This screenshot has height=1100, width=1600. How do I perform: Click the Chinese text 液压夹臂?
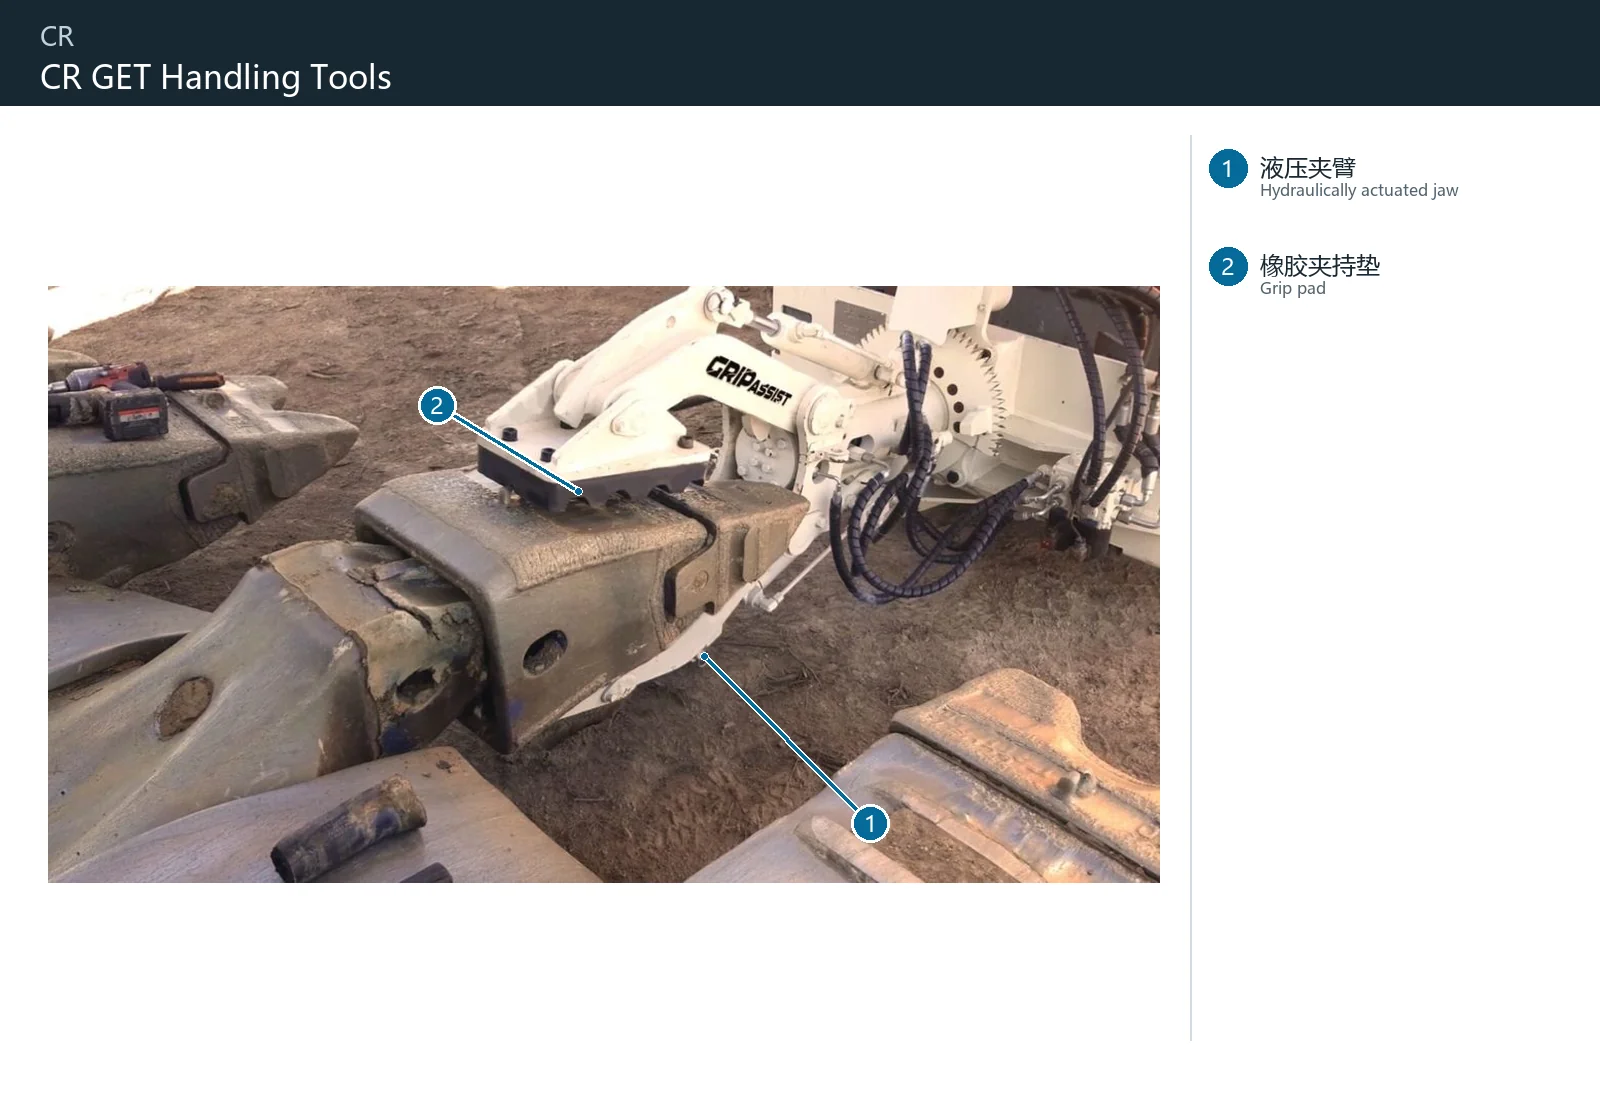pos(1307,167)
